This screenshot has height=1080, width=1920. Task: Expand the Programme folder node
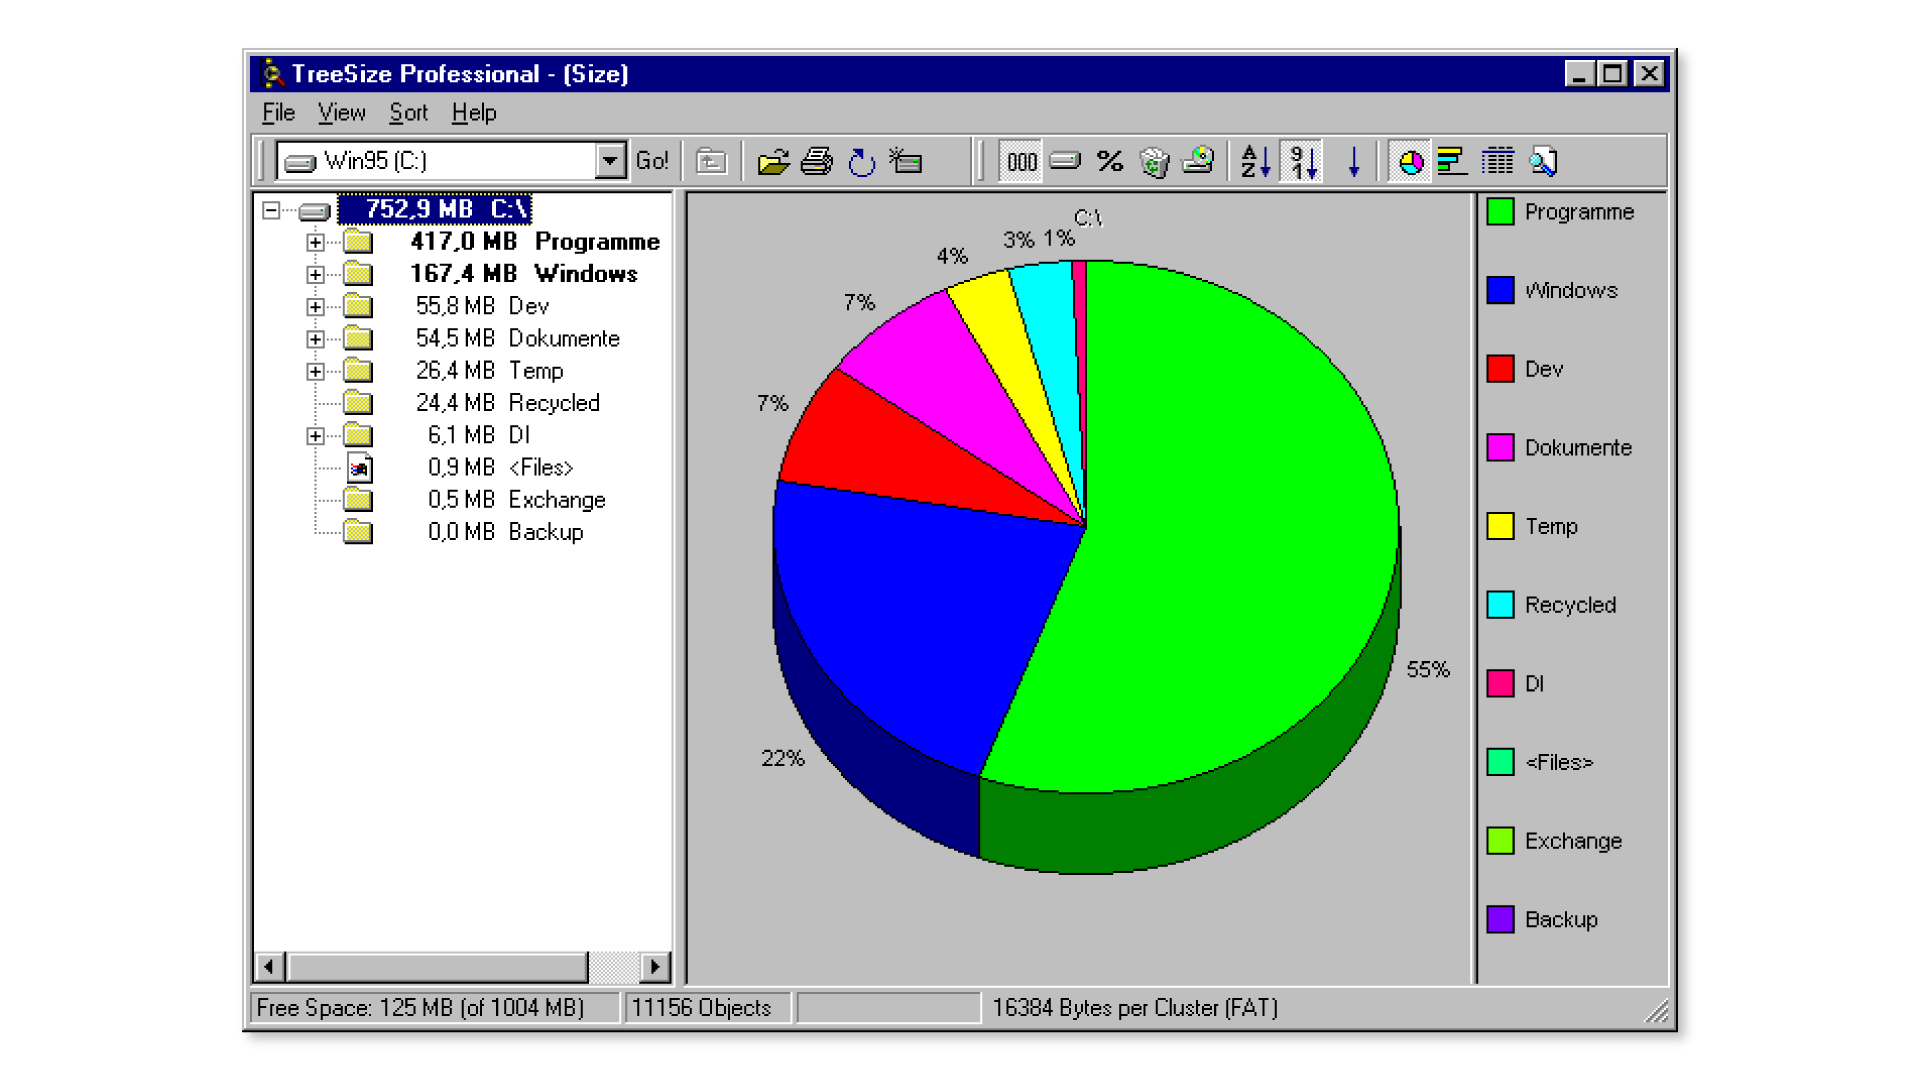coord(314,241)
